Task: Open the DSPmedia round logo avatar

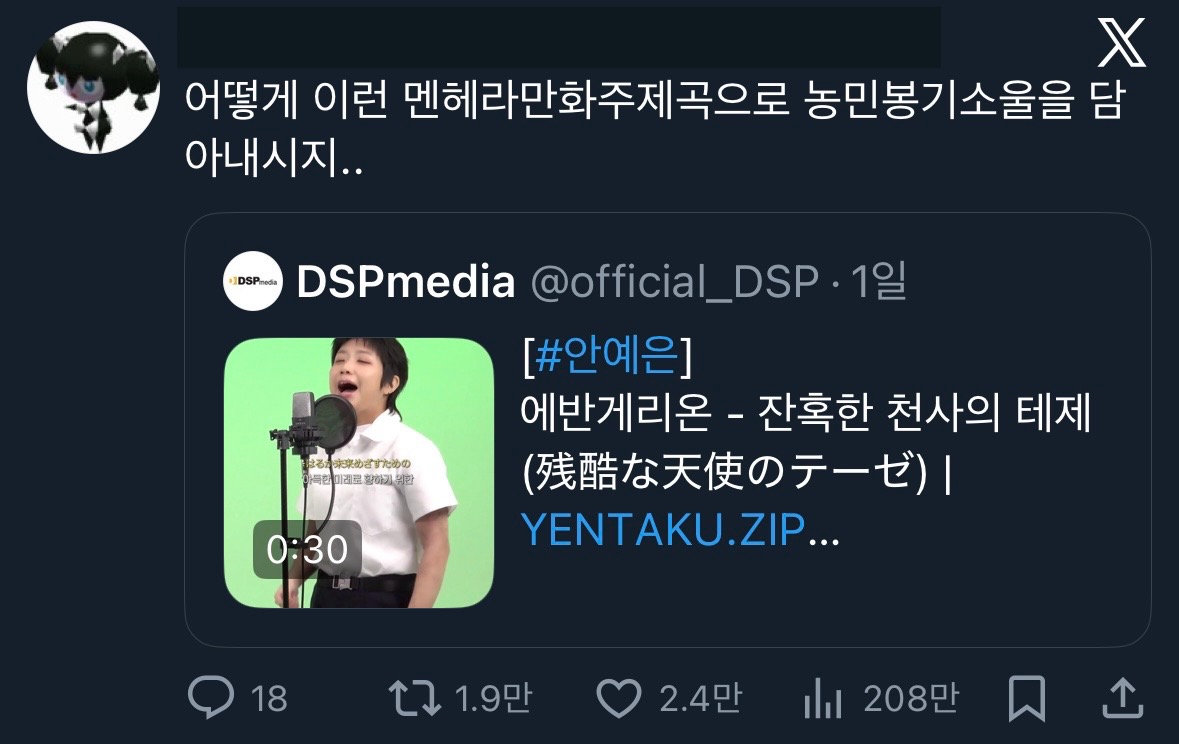Action: tap(253, 281)
